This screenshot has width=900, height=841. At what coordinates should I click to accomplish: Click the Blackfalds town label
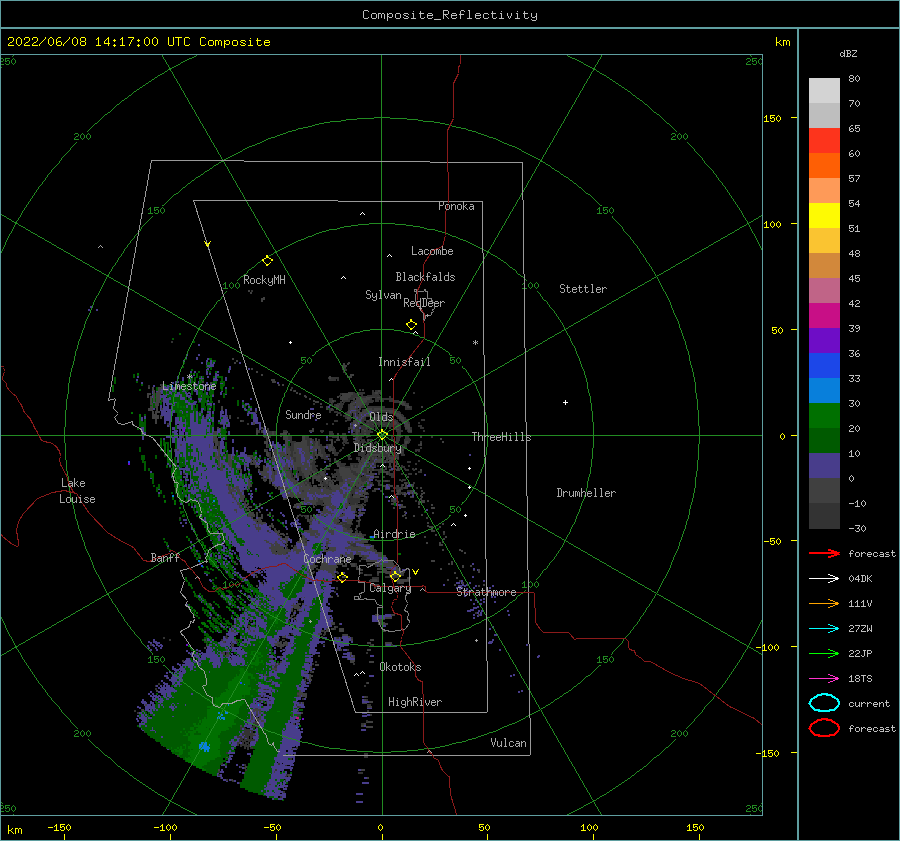tap(425, 277)
